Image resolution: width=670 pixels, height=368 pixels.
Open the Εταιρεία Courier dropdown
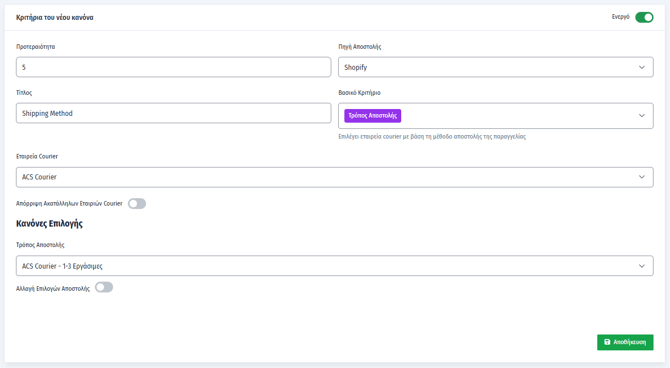pos(335,177)
